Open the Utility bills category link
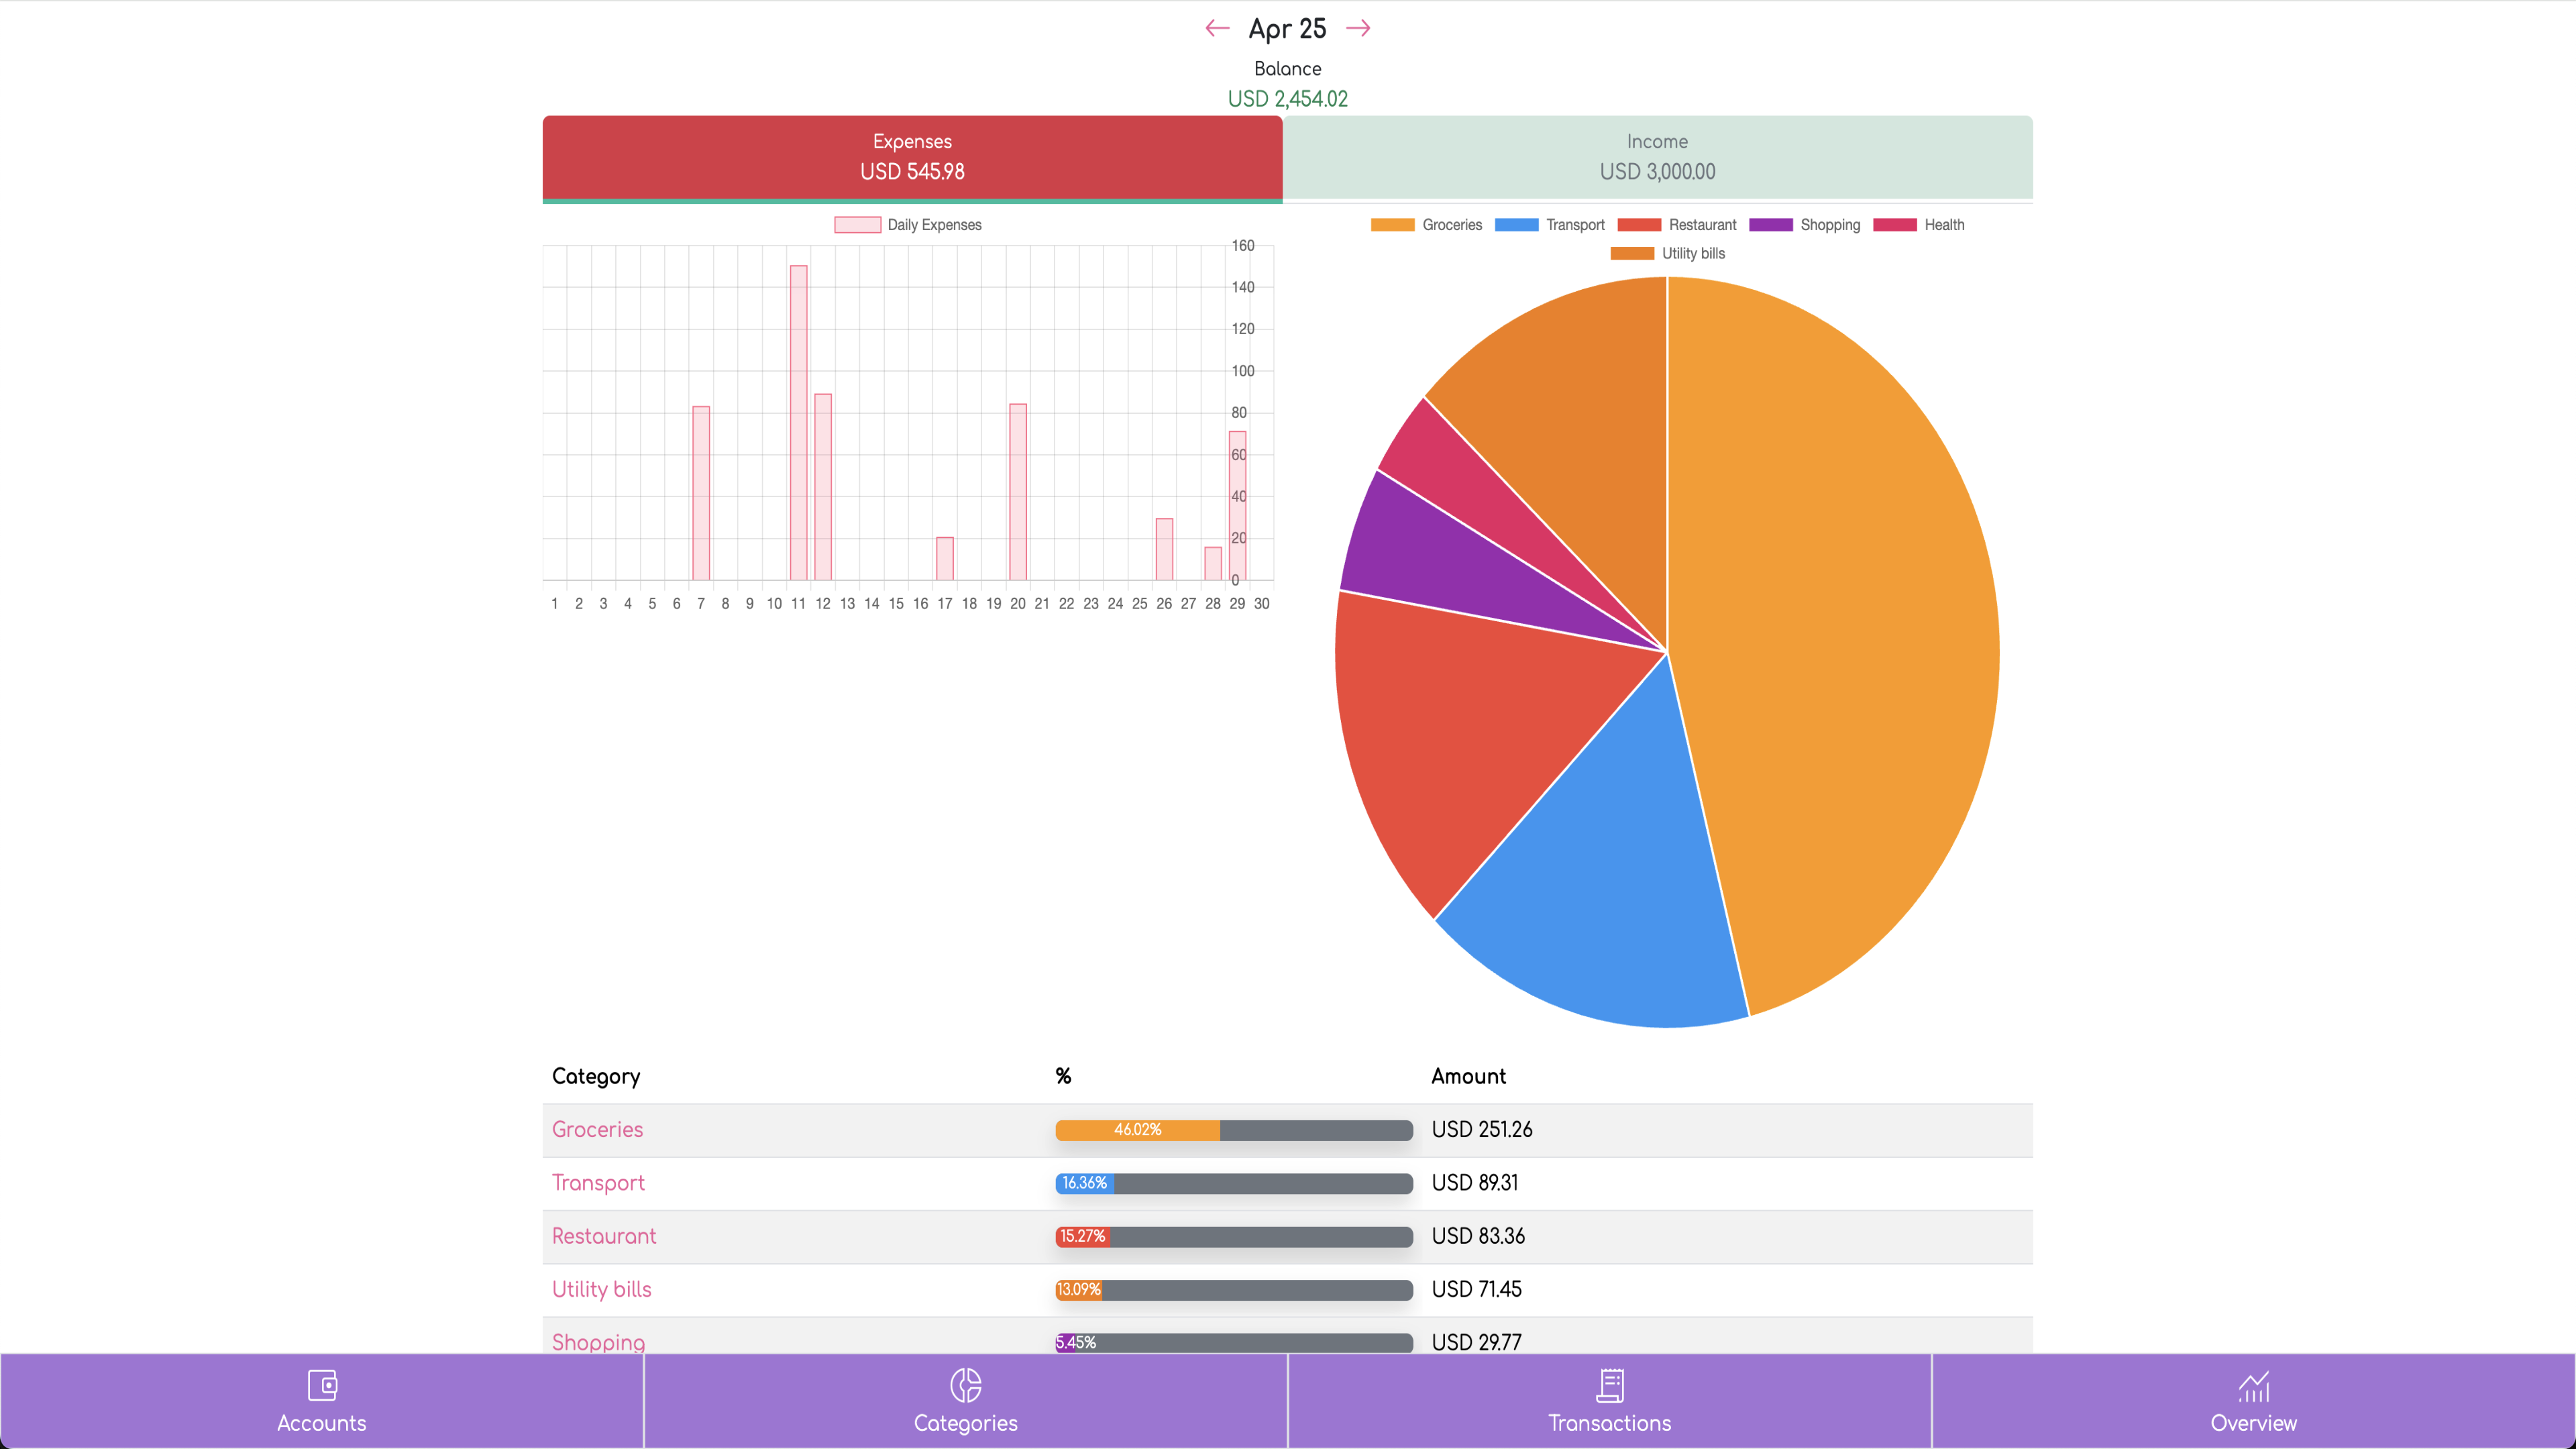 [x=601, y=1289]
